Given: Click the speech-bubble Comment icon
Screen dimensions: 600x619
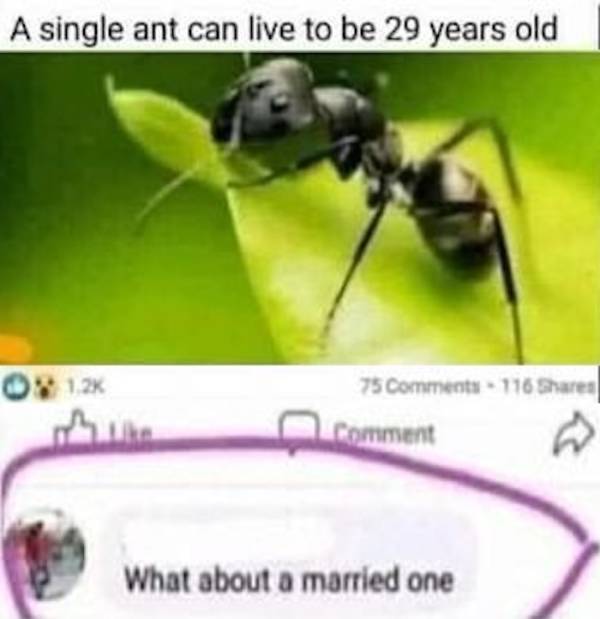Looking at the screenshot, I should pos(299,429).
